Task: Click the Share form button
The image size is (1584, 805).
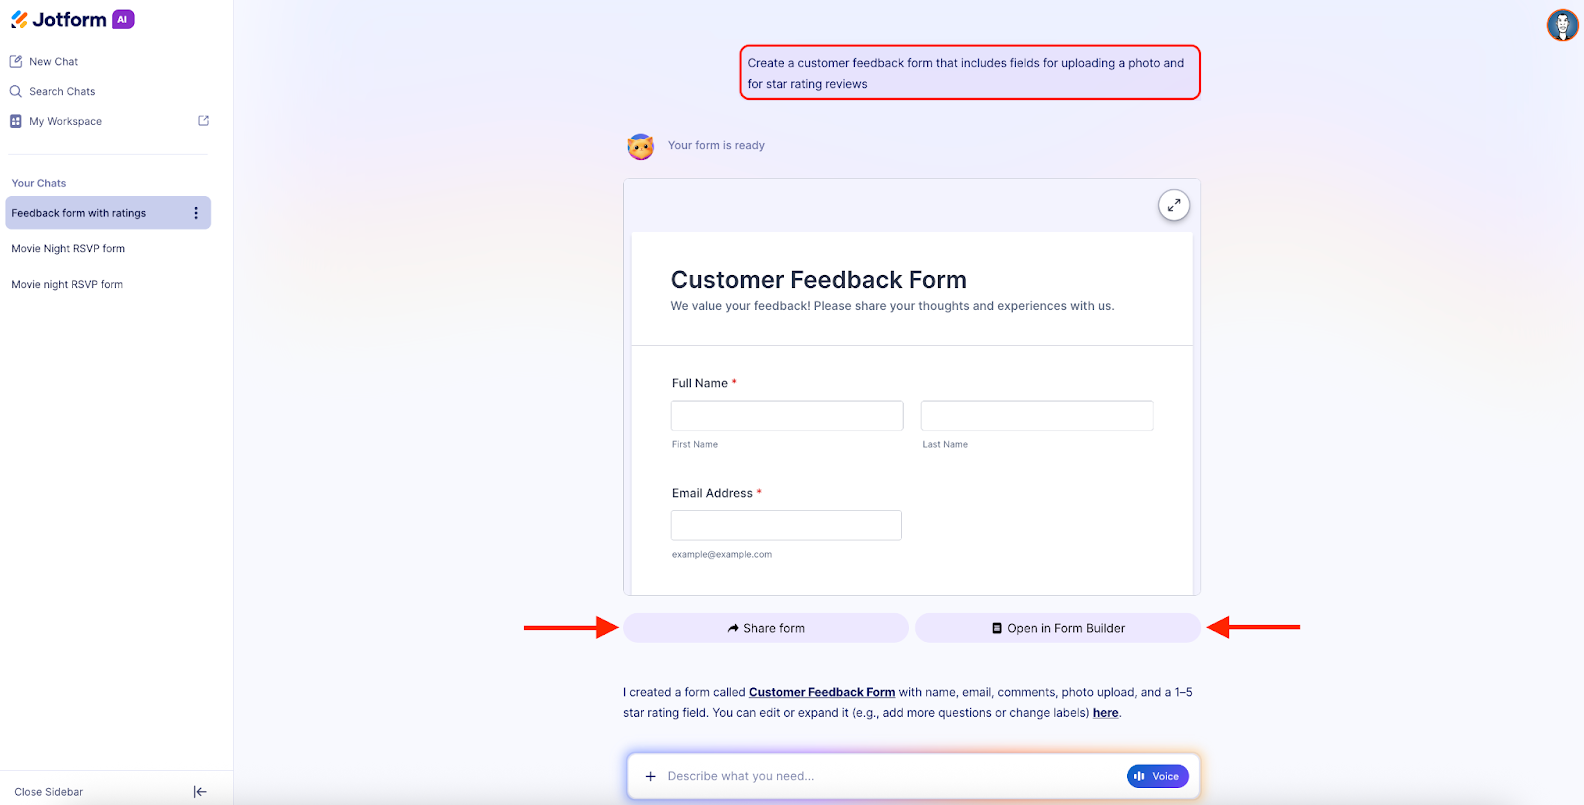Action: tap(765, 628)
